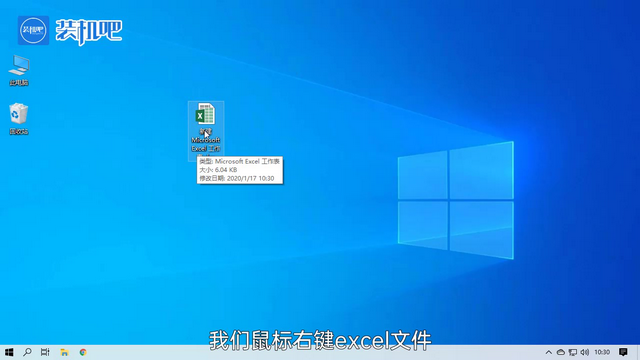Open the Action Center notifications icon

click(623, 352)
